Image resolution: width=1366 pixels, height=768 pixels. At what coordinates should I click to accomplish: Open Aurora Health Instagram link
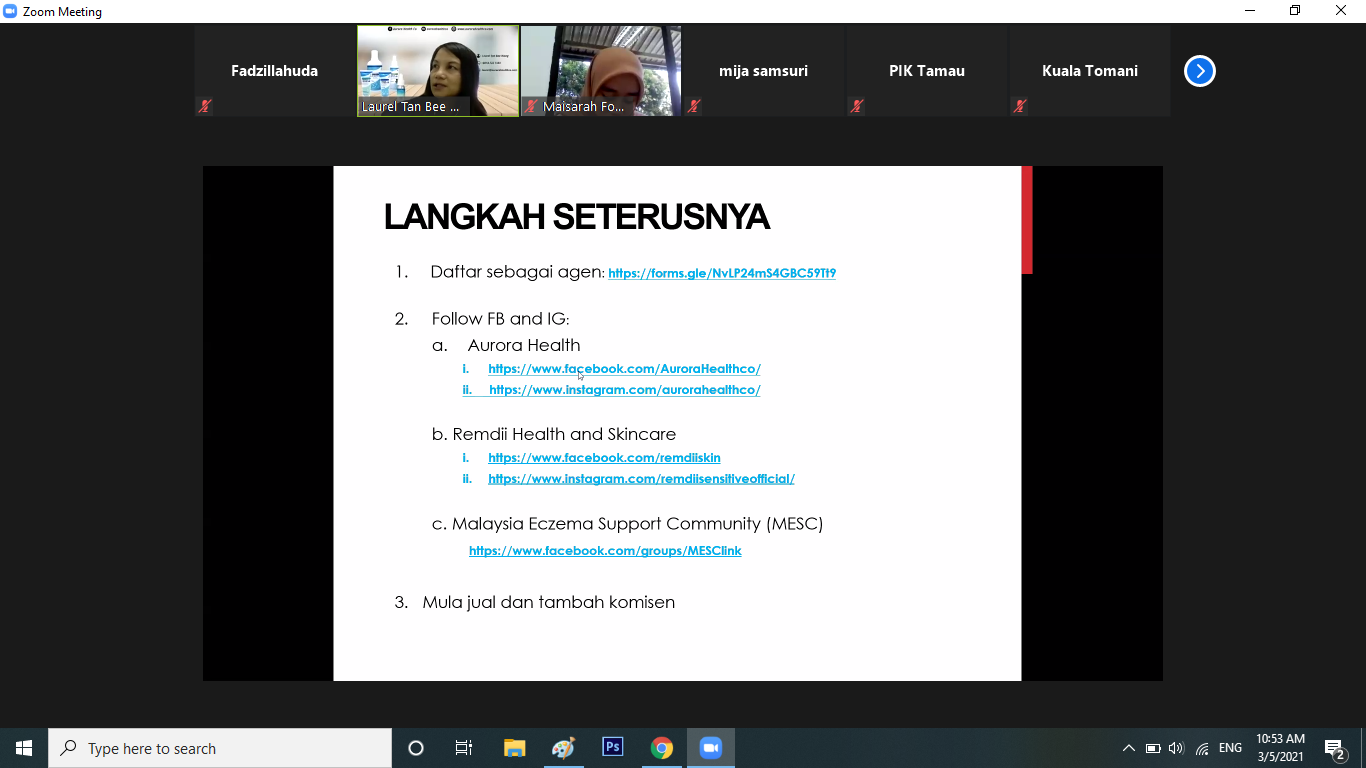pyautogui.click(x=625, y=390)
